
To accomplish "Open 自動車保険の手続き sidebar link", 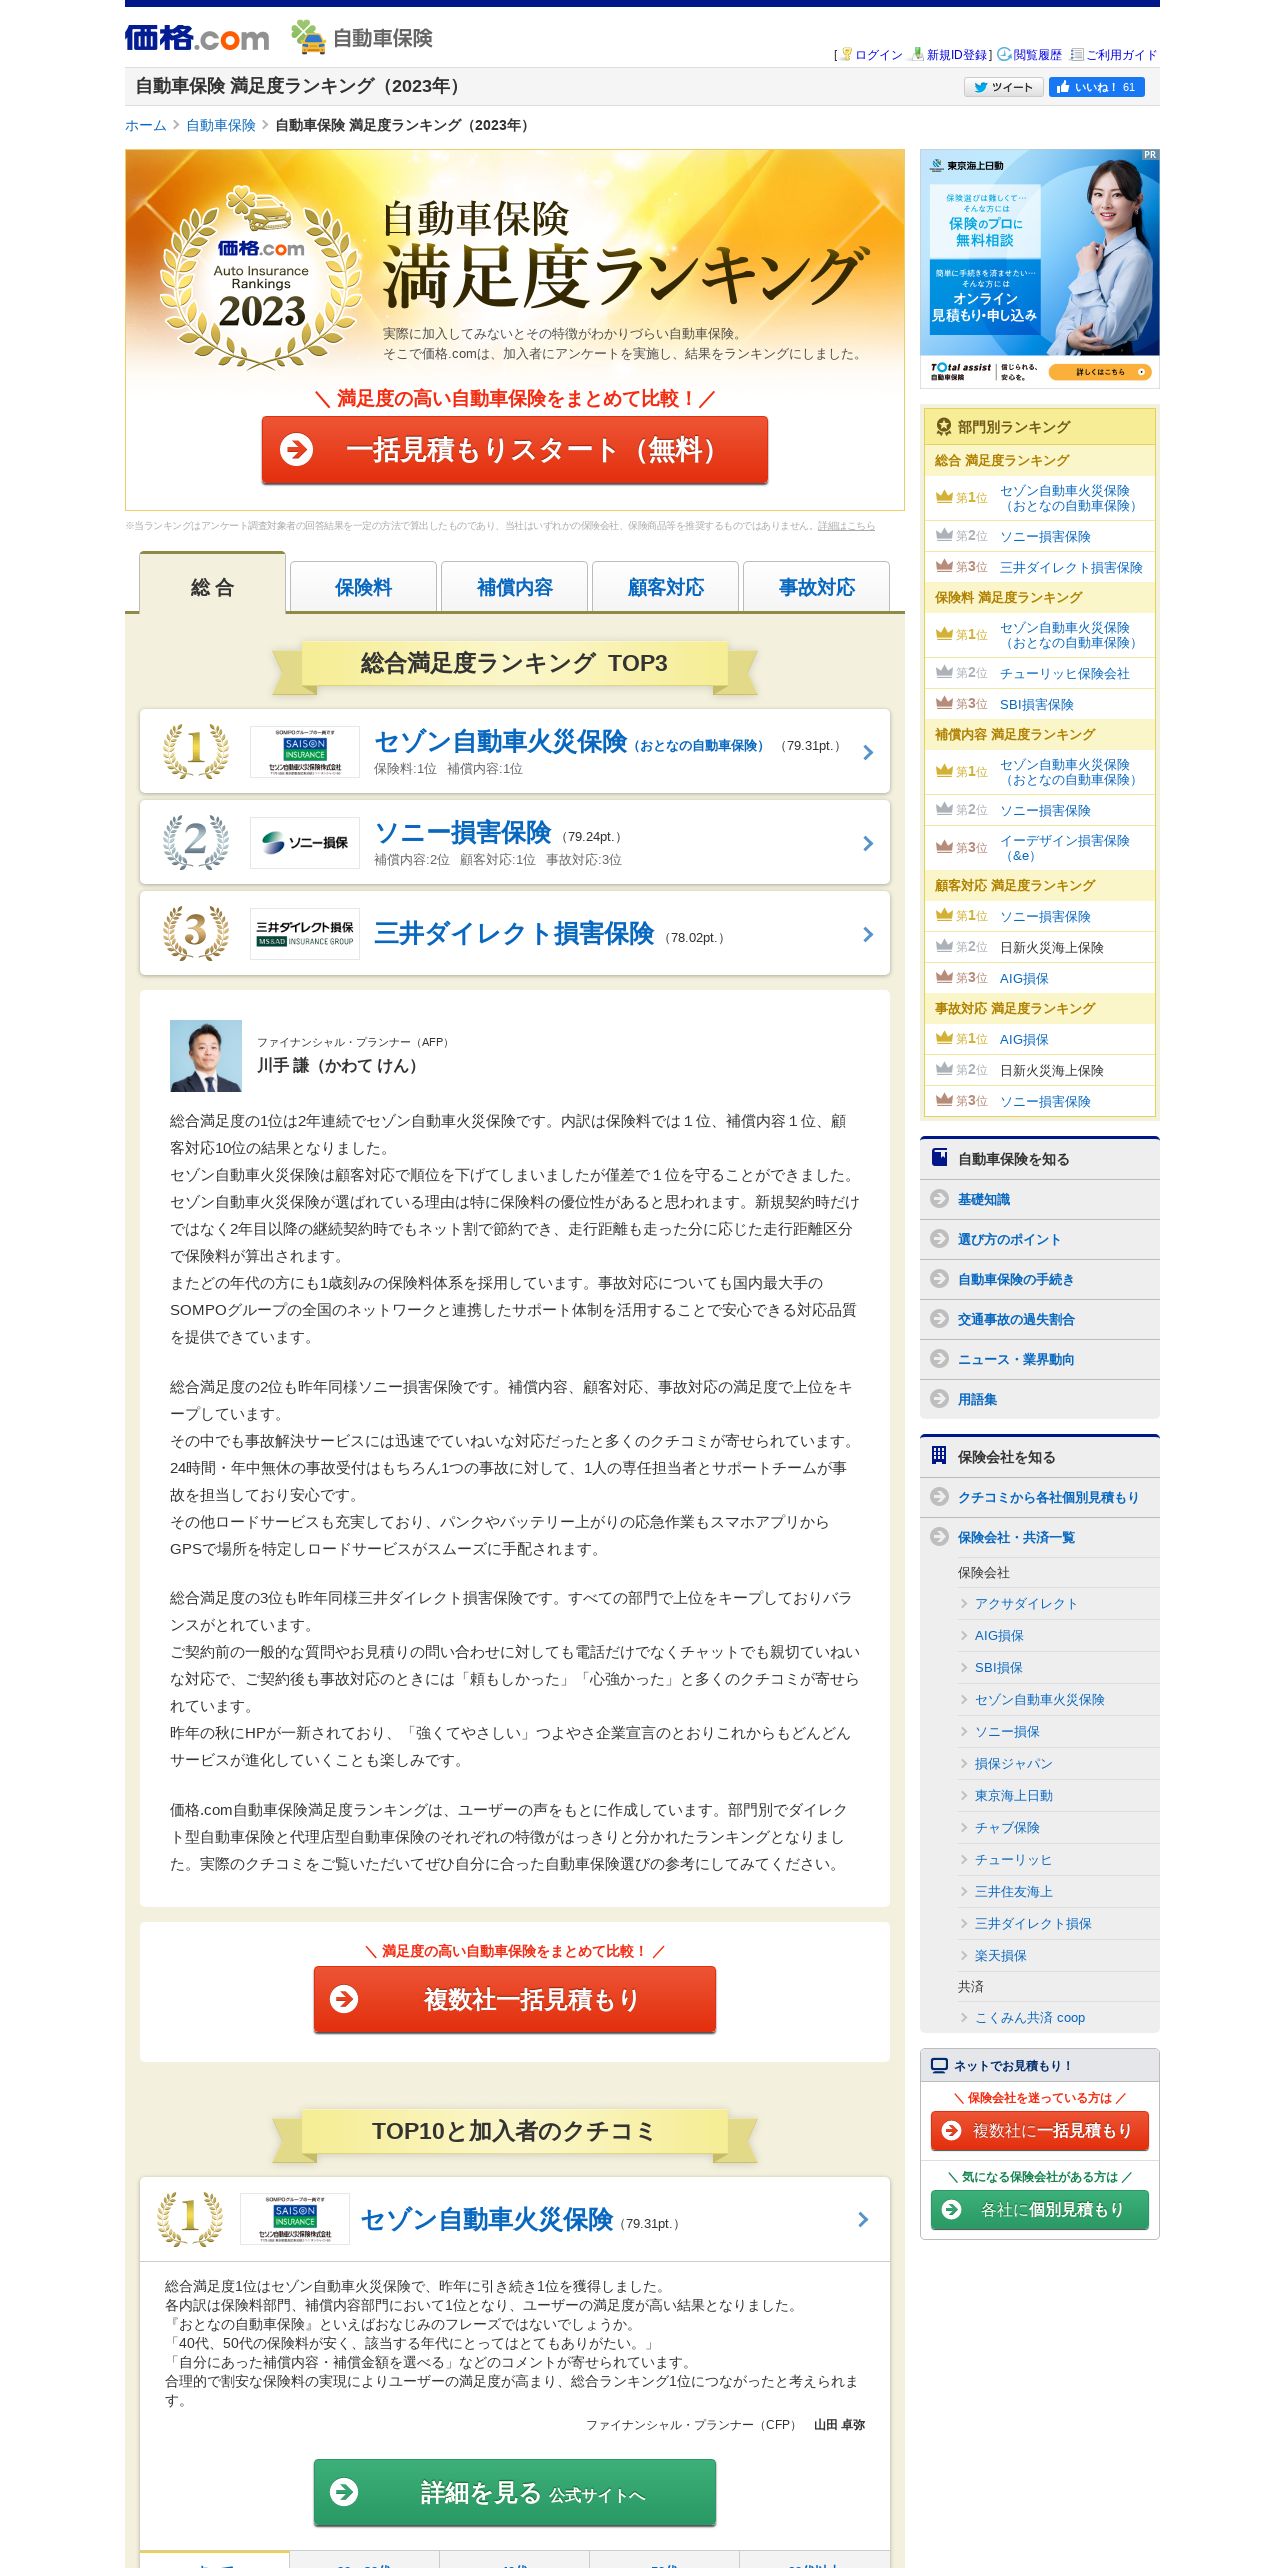I will point(1016,1279).
